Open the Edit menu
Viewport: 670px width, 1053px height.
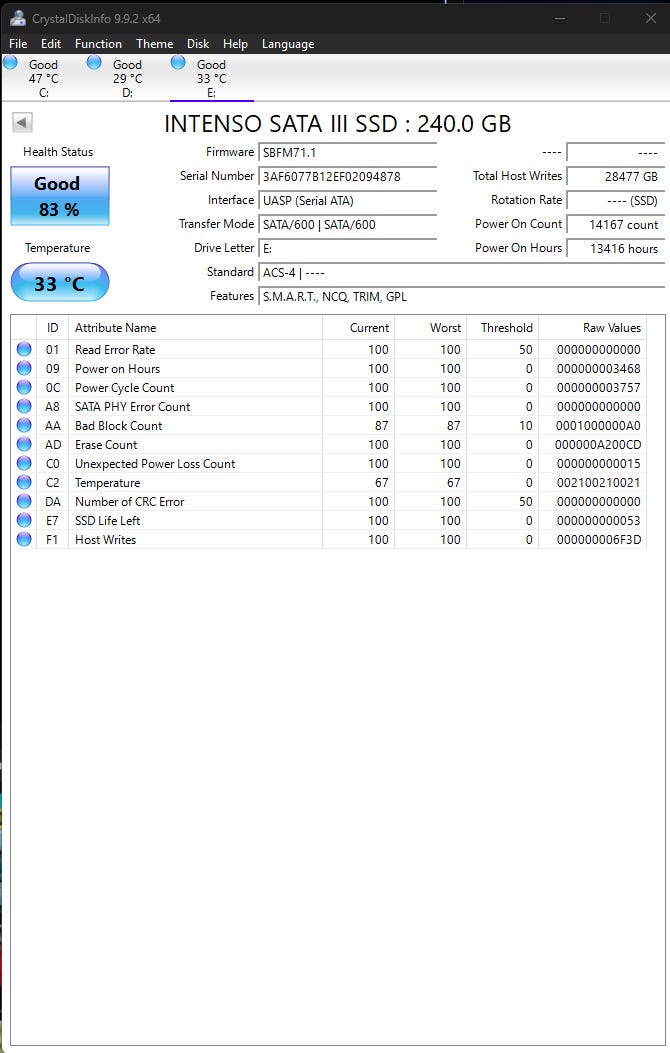tap(50, 44)
